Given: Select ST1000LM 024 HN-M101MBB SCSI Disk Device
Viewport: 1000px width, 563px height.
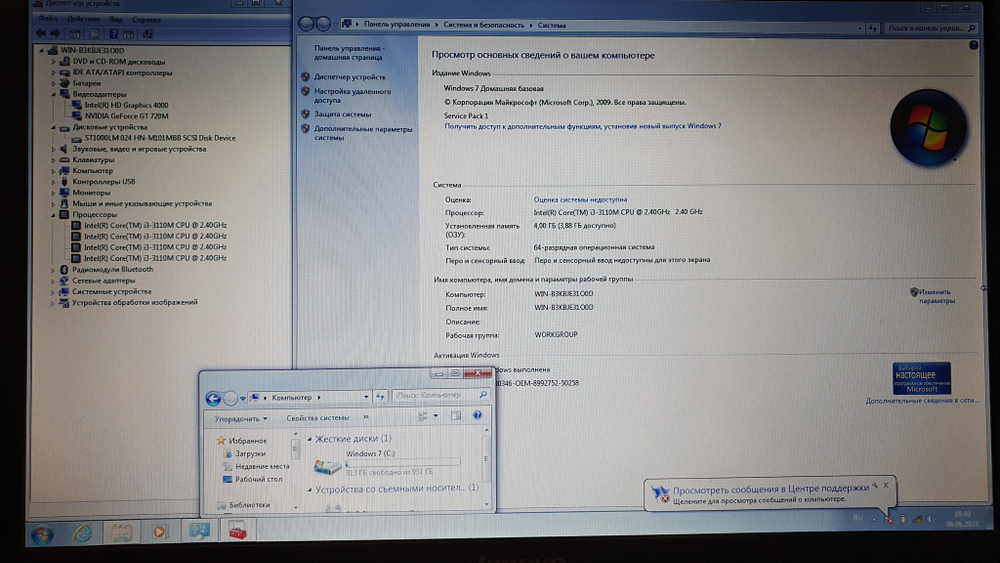Looking at the screenshot, I should 160,138.
